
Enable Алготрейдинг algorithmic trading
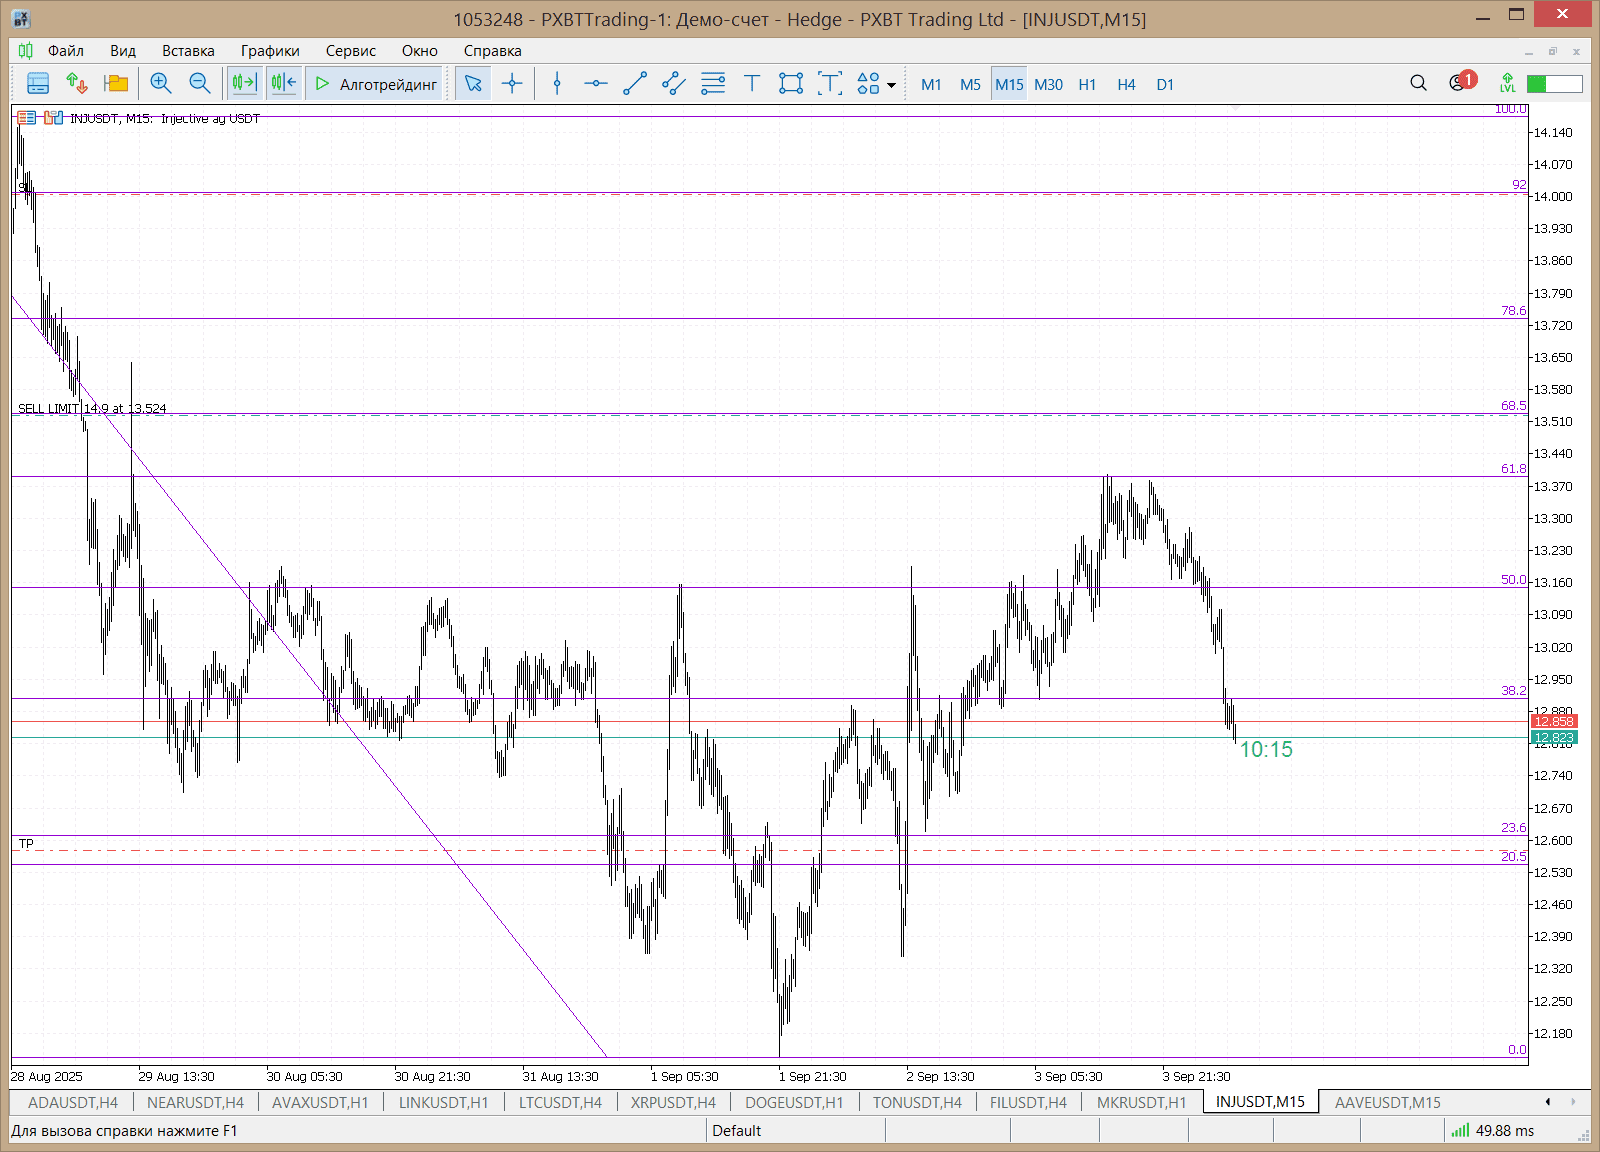coord(376,84)
